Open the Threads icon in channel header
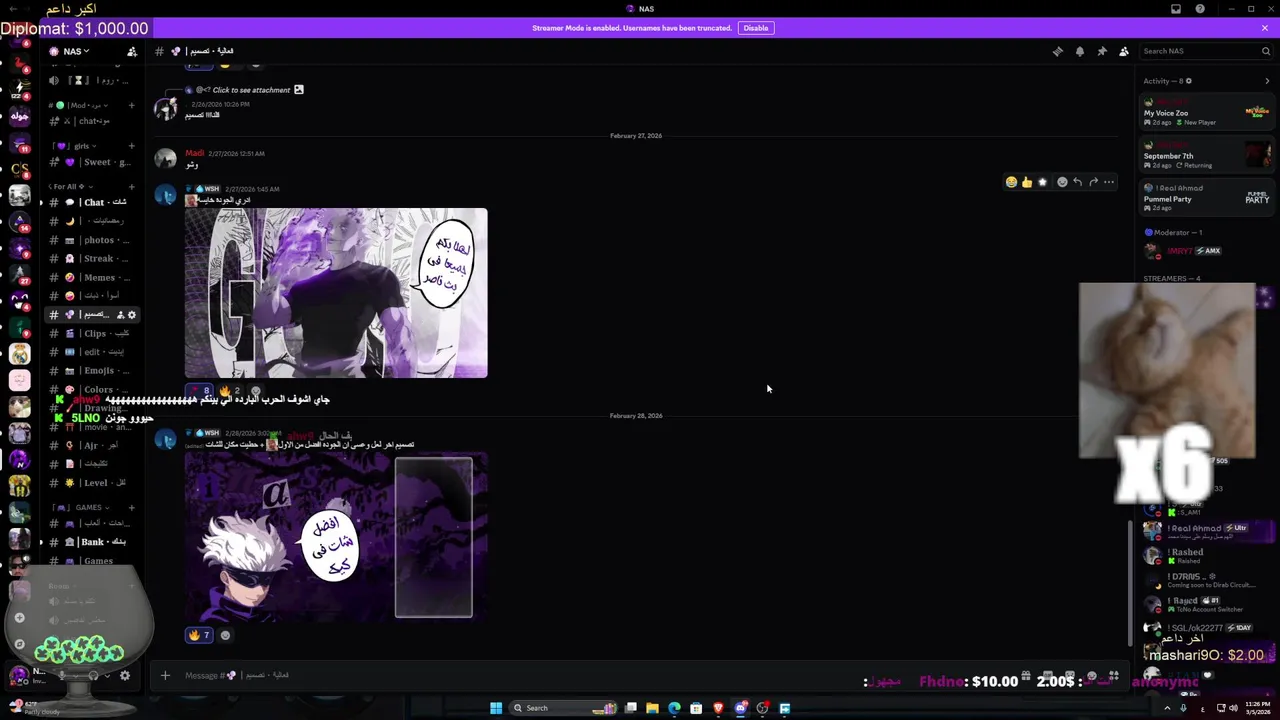 coord(1058,51)
